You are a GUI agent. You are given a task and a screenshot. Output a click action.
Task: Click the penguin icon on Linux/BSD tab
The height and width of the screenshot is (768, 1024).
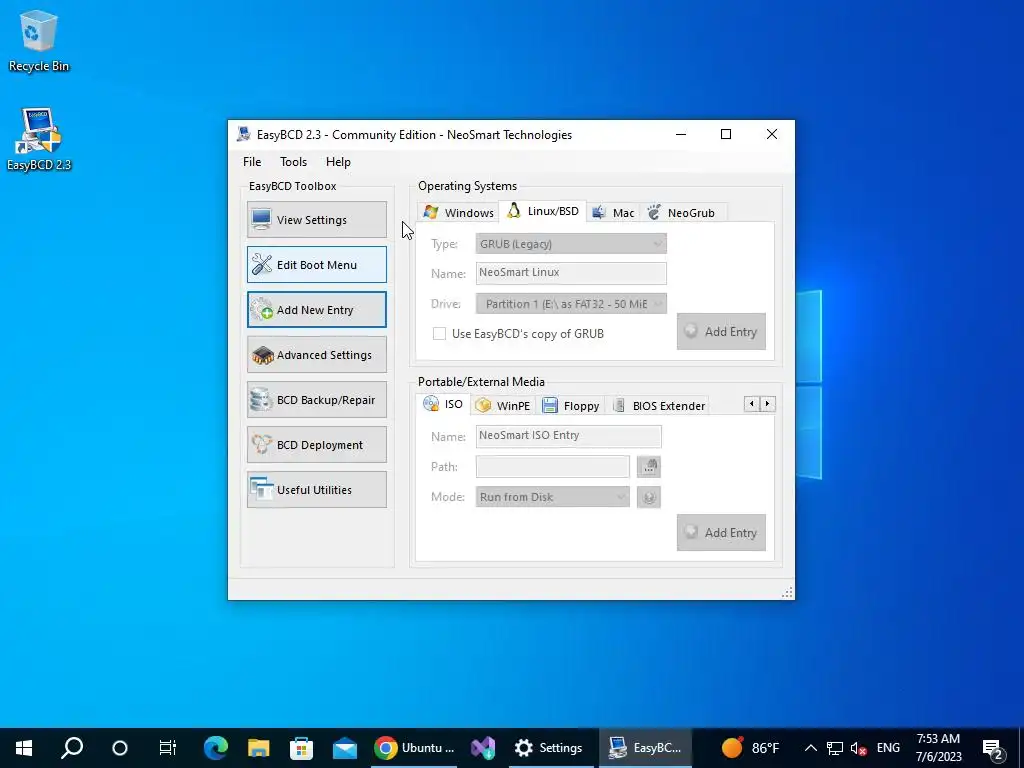tap(514, 210)
